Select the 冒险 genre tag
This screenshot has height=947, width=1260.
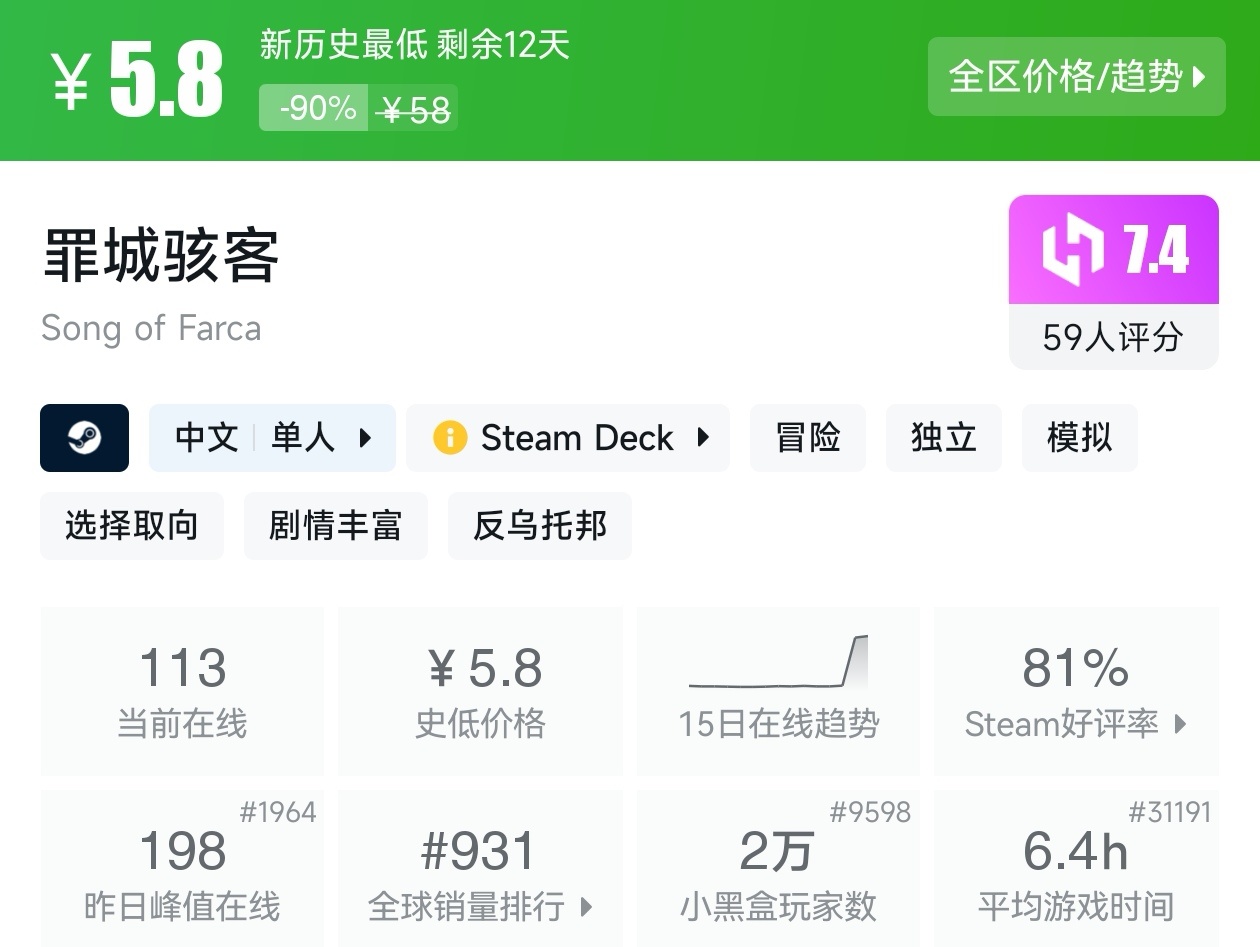click(x=807, y=438)
